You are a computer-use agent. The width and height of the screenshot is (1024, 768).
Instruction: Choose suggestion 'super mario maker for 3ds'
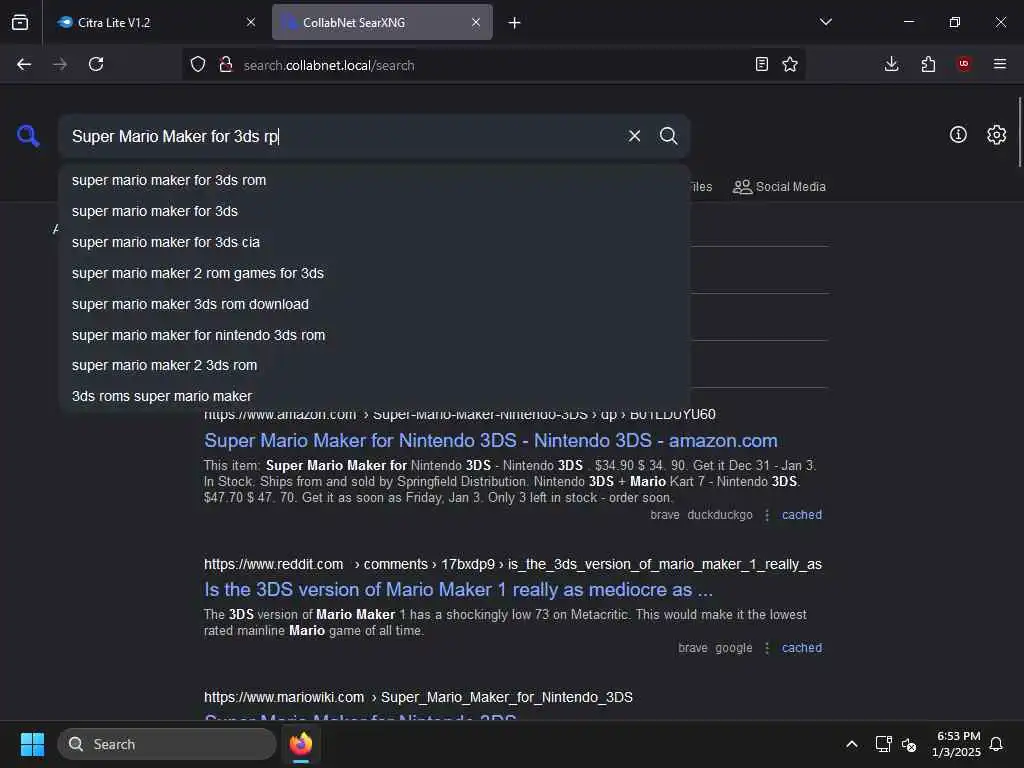point(374,211)
